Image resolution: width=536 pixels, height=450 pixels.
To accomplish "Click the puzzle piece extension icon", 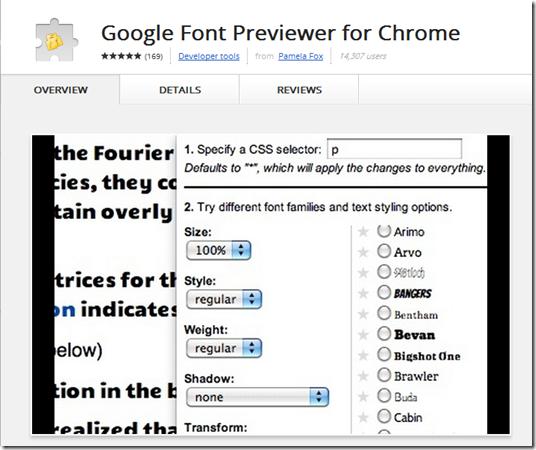I will pos(57,40).
